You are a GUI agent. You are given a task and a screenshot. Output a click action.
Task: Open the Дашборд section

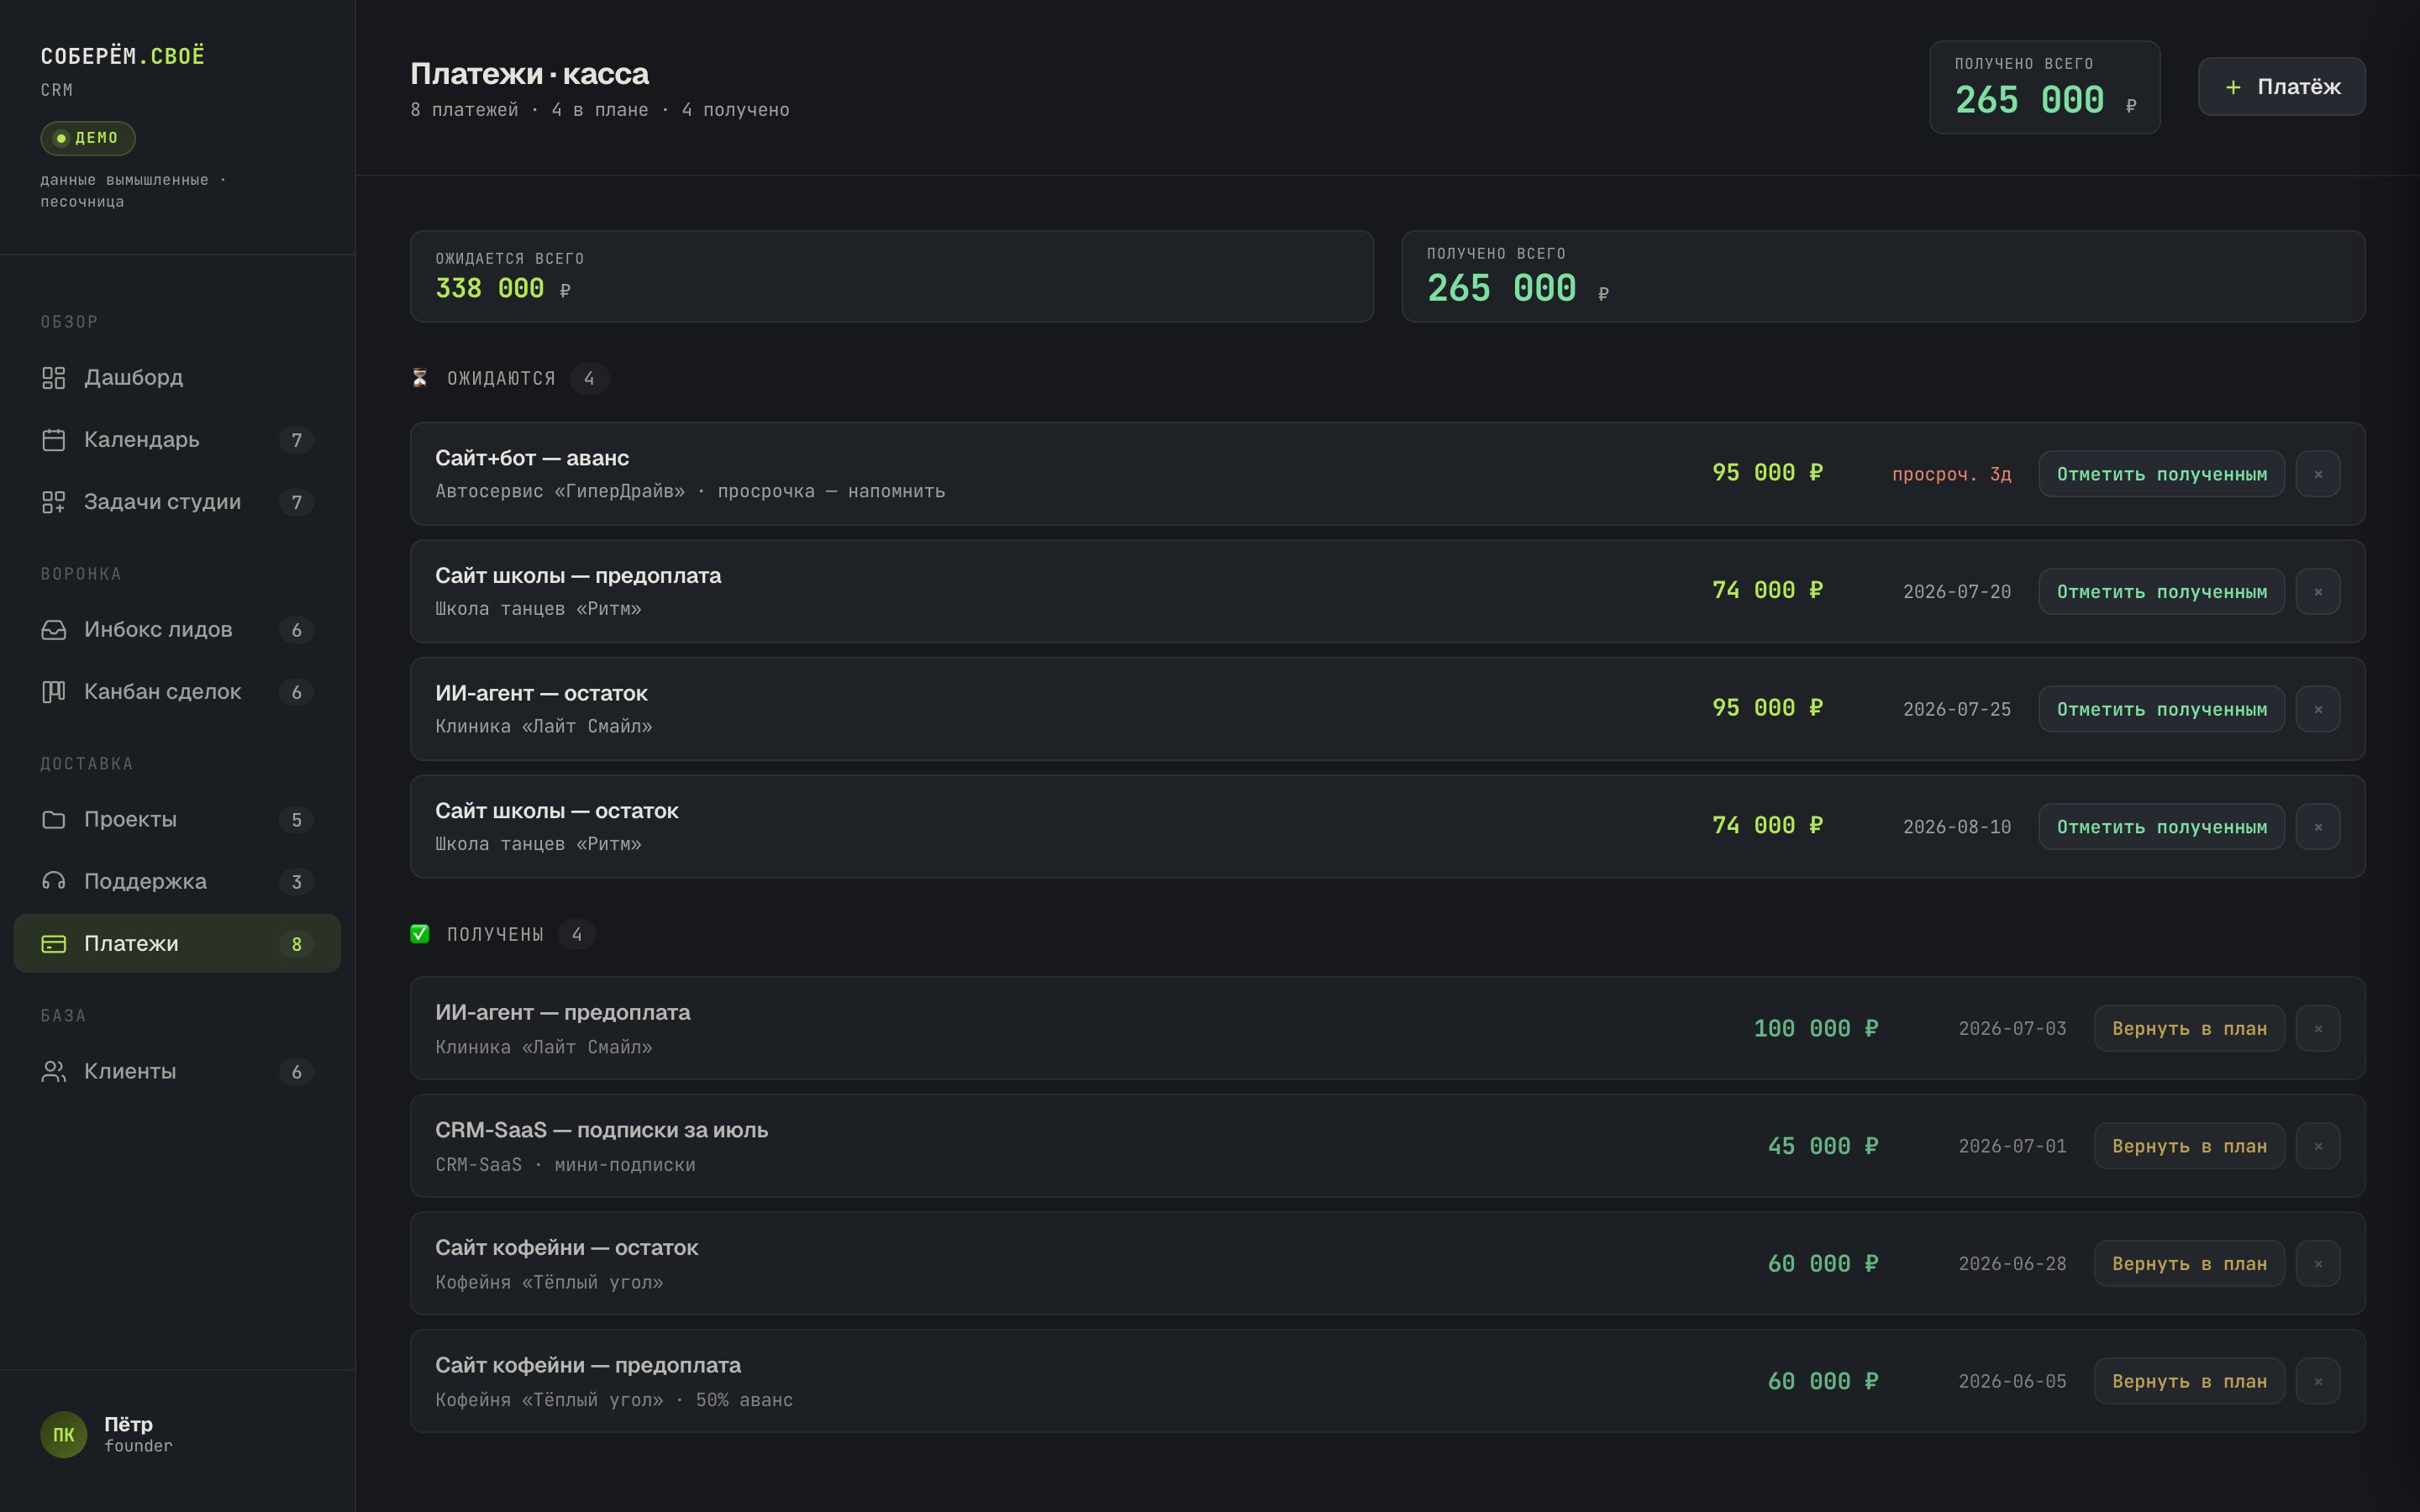[177, 378]
